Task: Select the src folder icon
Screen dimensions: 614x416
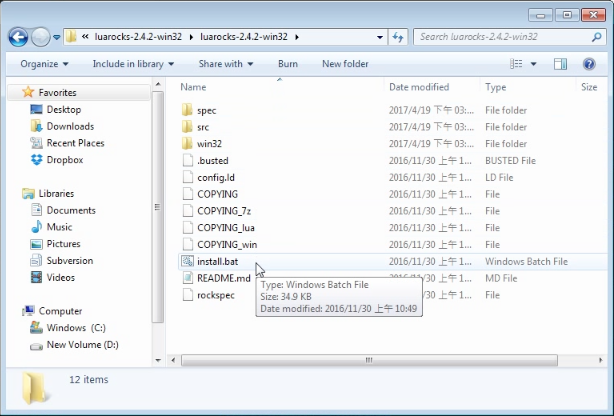Action: coord(188,127)
